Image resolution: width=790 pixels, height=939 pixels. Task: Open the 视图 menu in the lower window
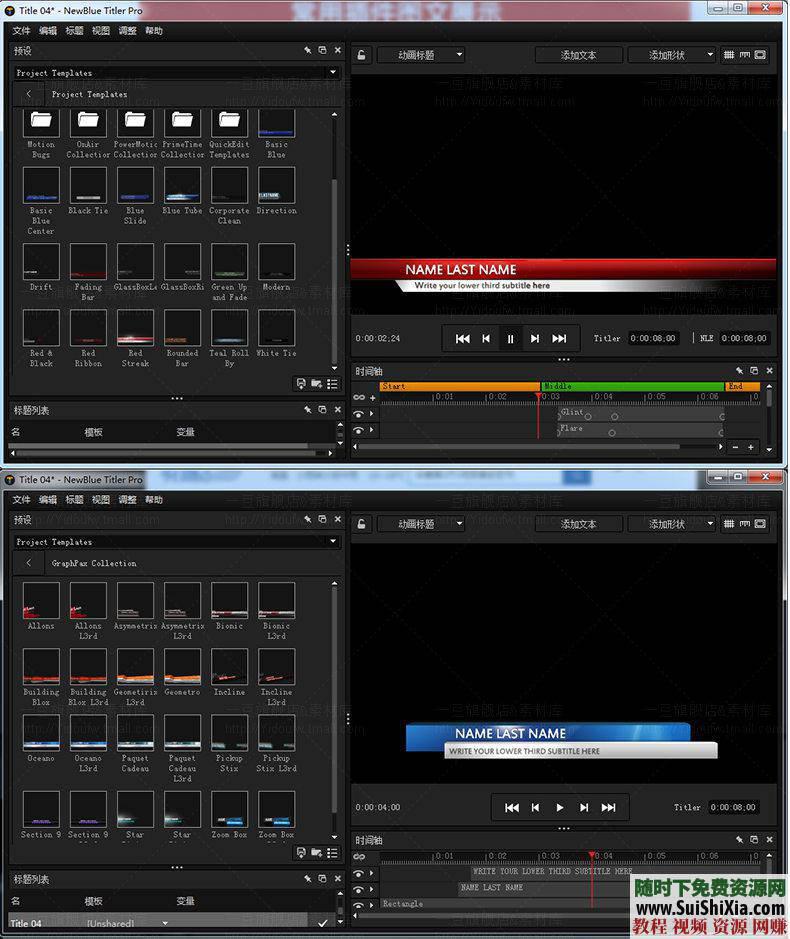pos(101,500)
